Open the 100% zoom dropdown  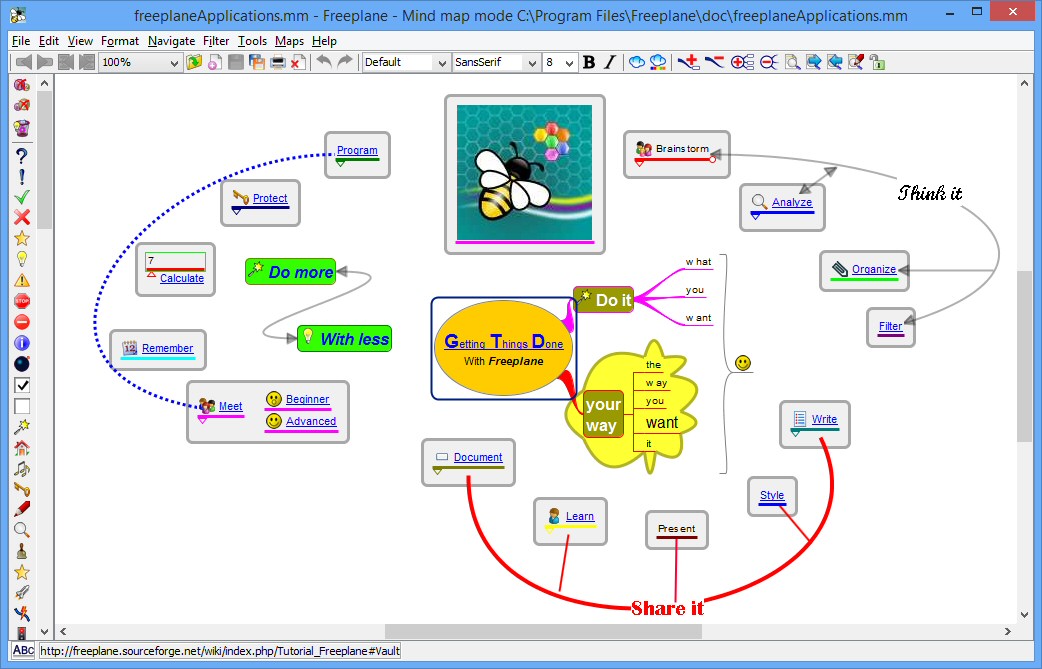(x=140, y=62)
